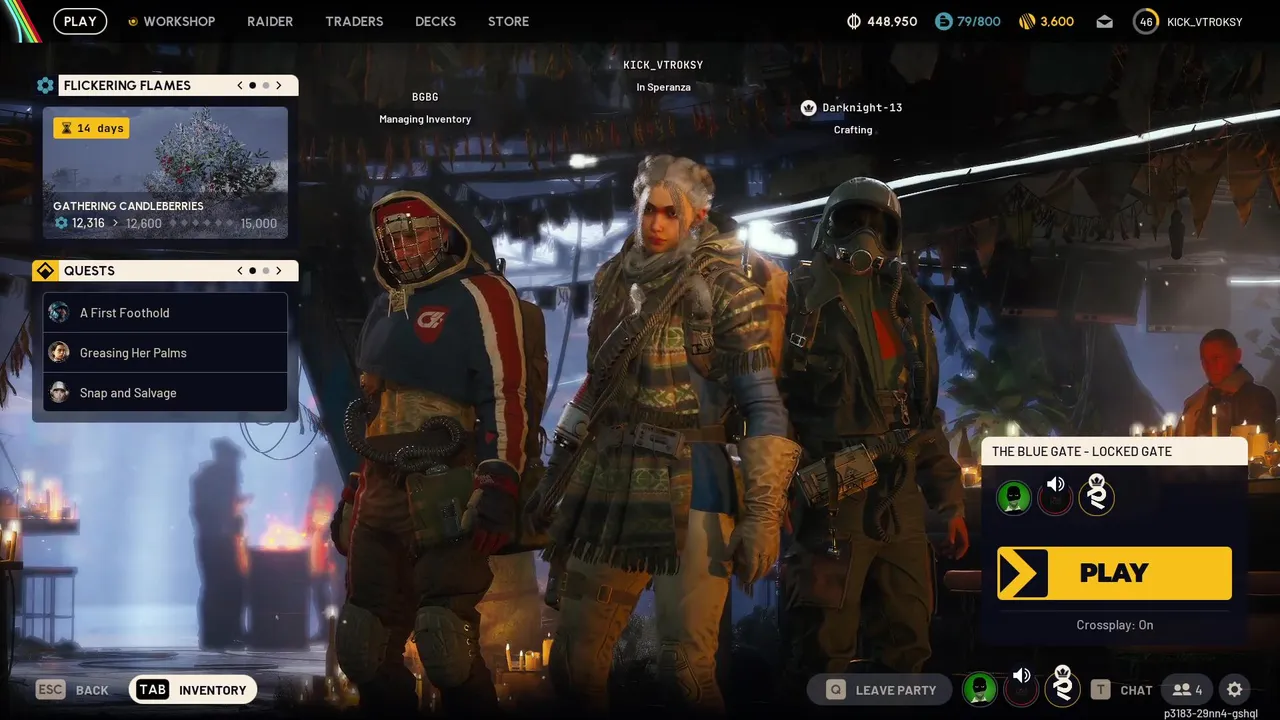This screenshot has height=720, width=1280.
Task: Click the In Speranza status text
Action: coord(663,87)
